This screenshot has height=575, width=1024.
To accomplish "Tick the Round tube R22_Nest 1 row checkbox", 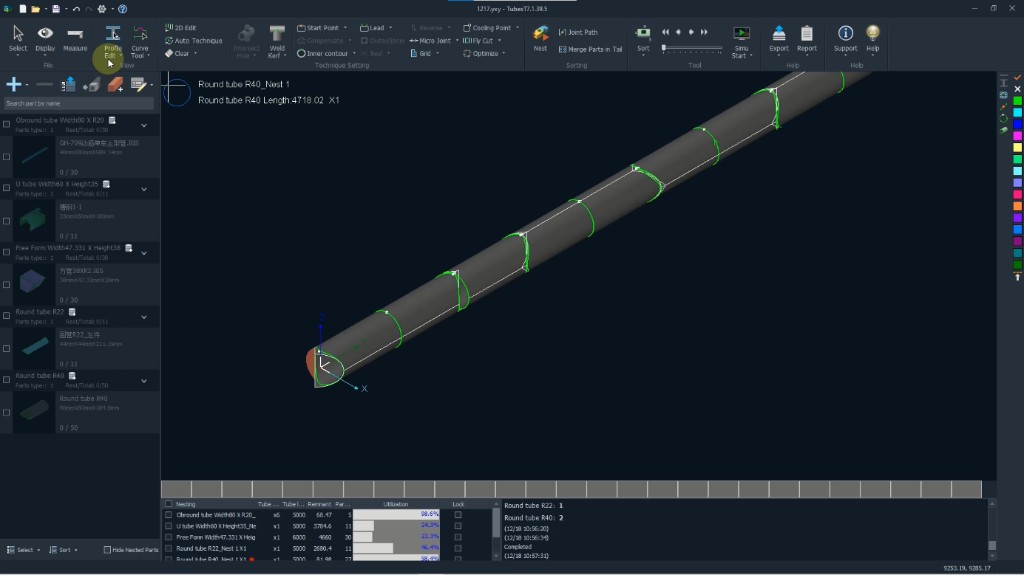I will coord(168,548).
